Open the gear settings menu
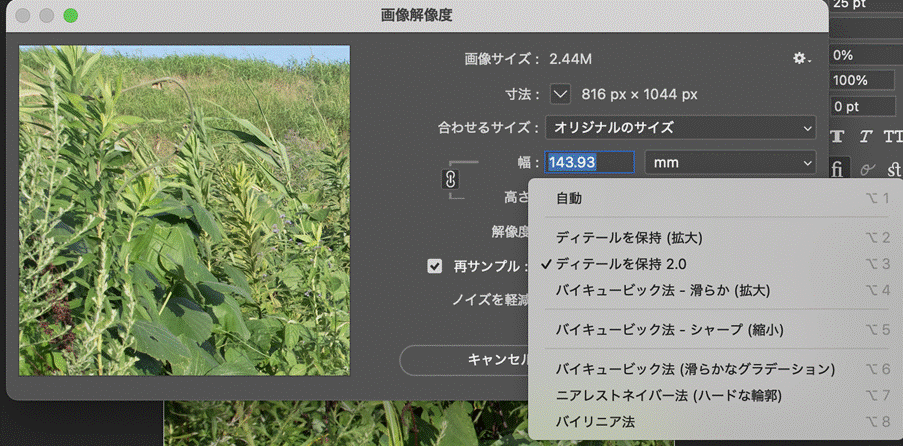This screenshot has height=446, width=903. 802,58
